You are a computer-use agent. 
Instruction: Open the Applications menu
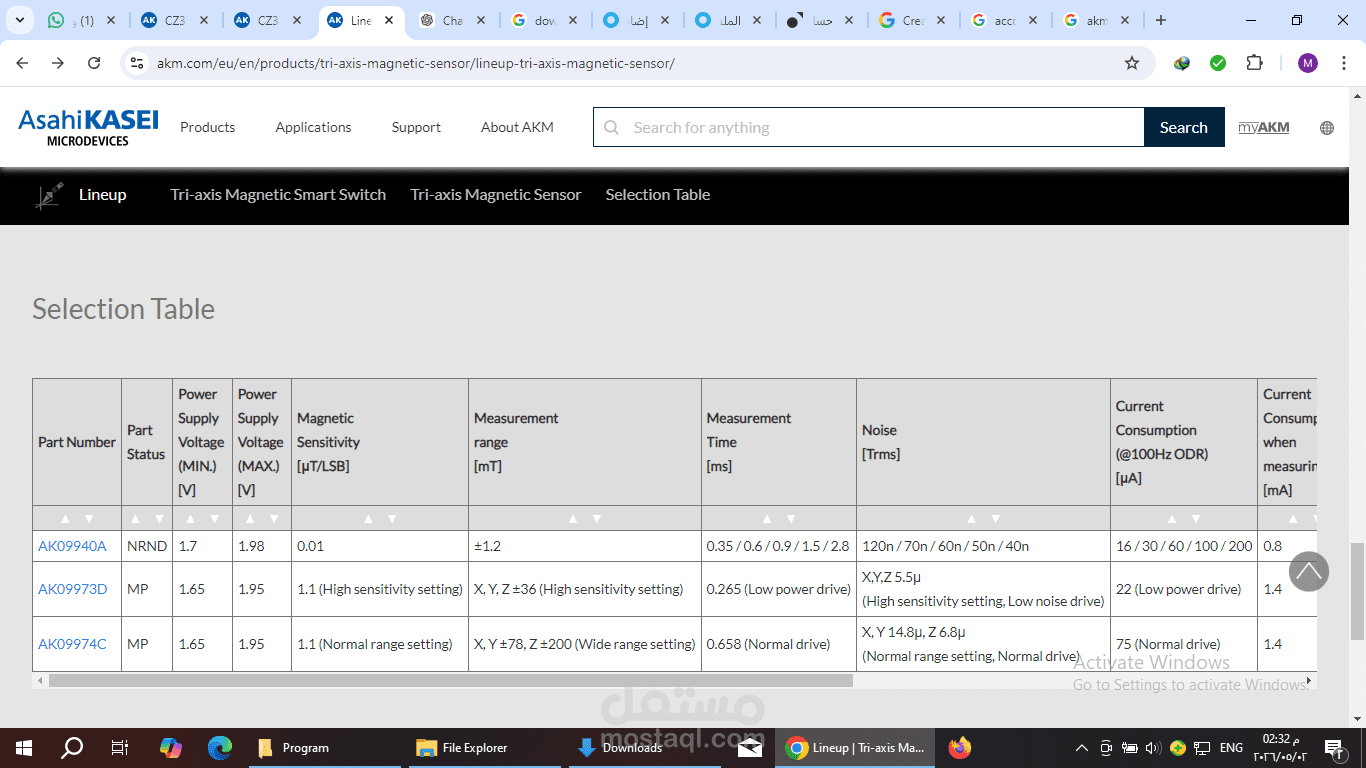[x=313, y=127]
